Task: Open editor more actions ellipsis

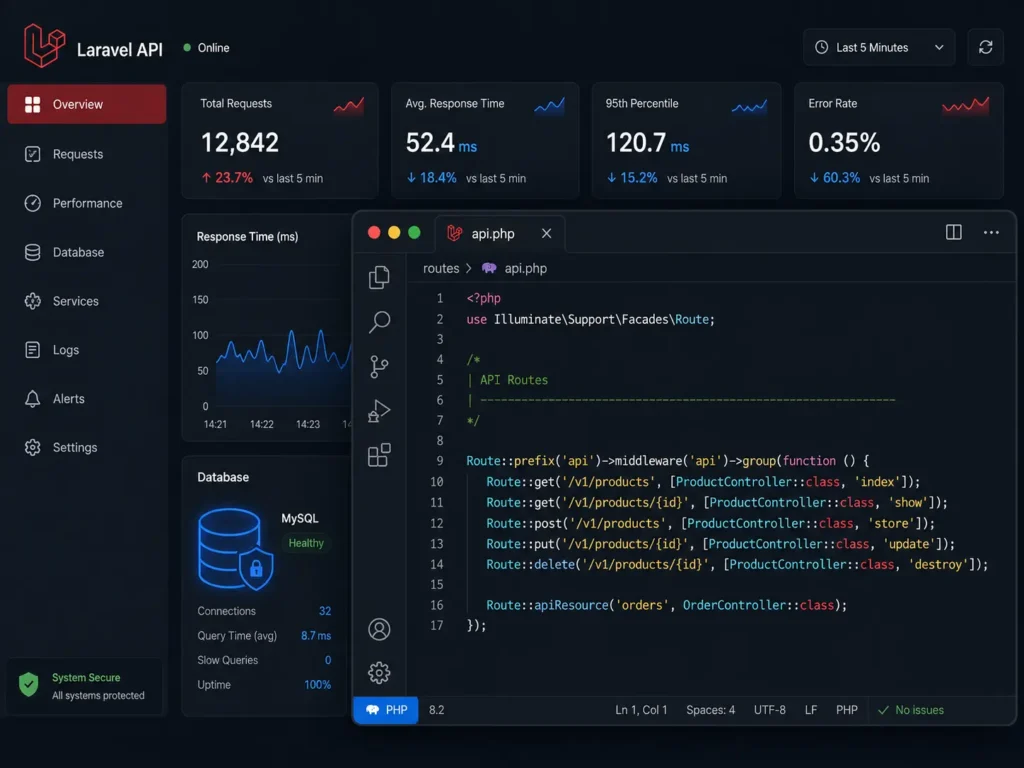Action: tap(991, 232)
